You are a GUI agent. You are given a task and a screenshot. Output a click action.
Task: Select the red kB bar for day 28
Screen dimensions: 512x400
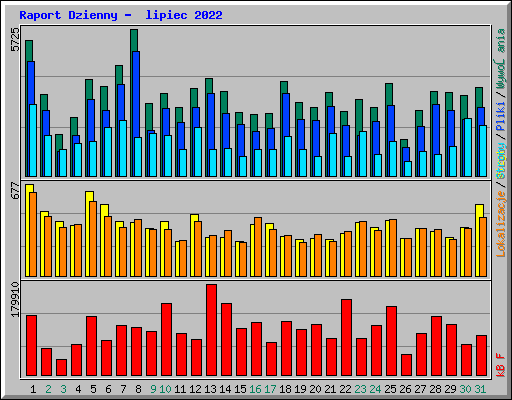tap(436, 346)
